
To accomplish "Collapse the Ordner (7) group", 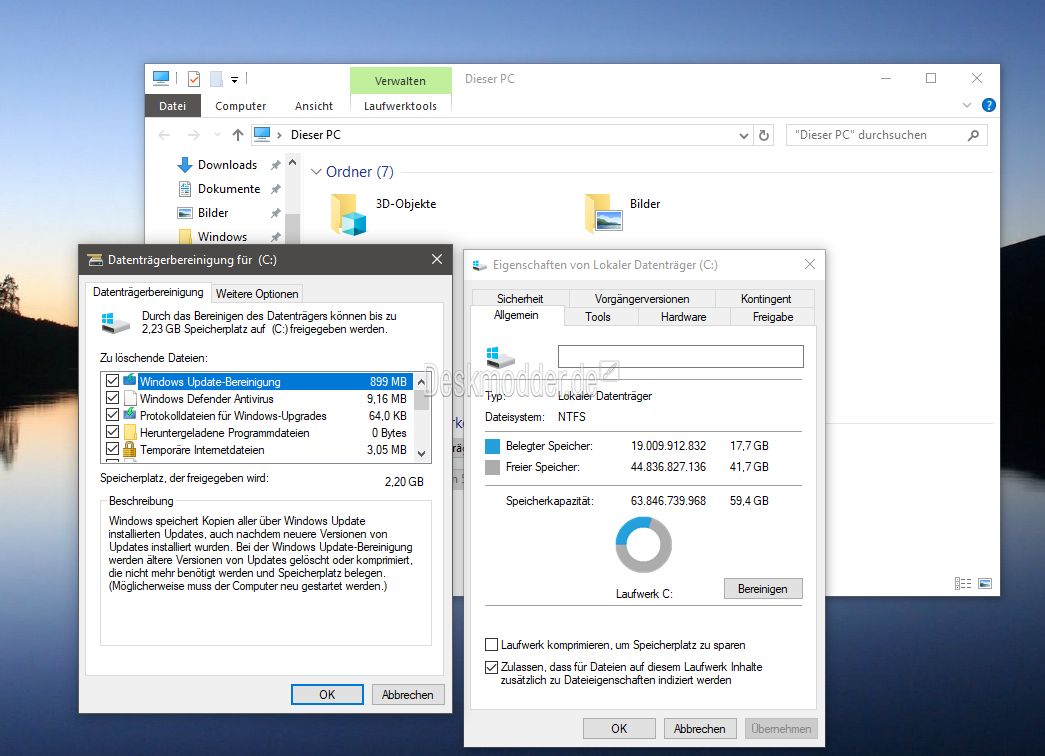I will pyautogui.click(x=316, y=172).
